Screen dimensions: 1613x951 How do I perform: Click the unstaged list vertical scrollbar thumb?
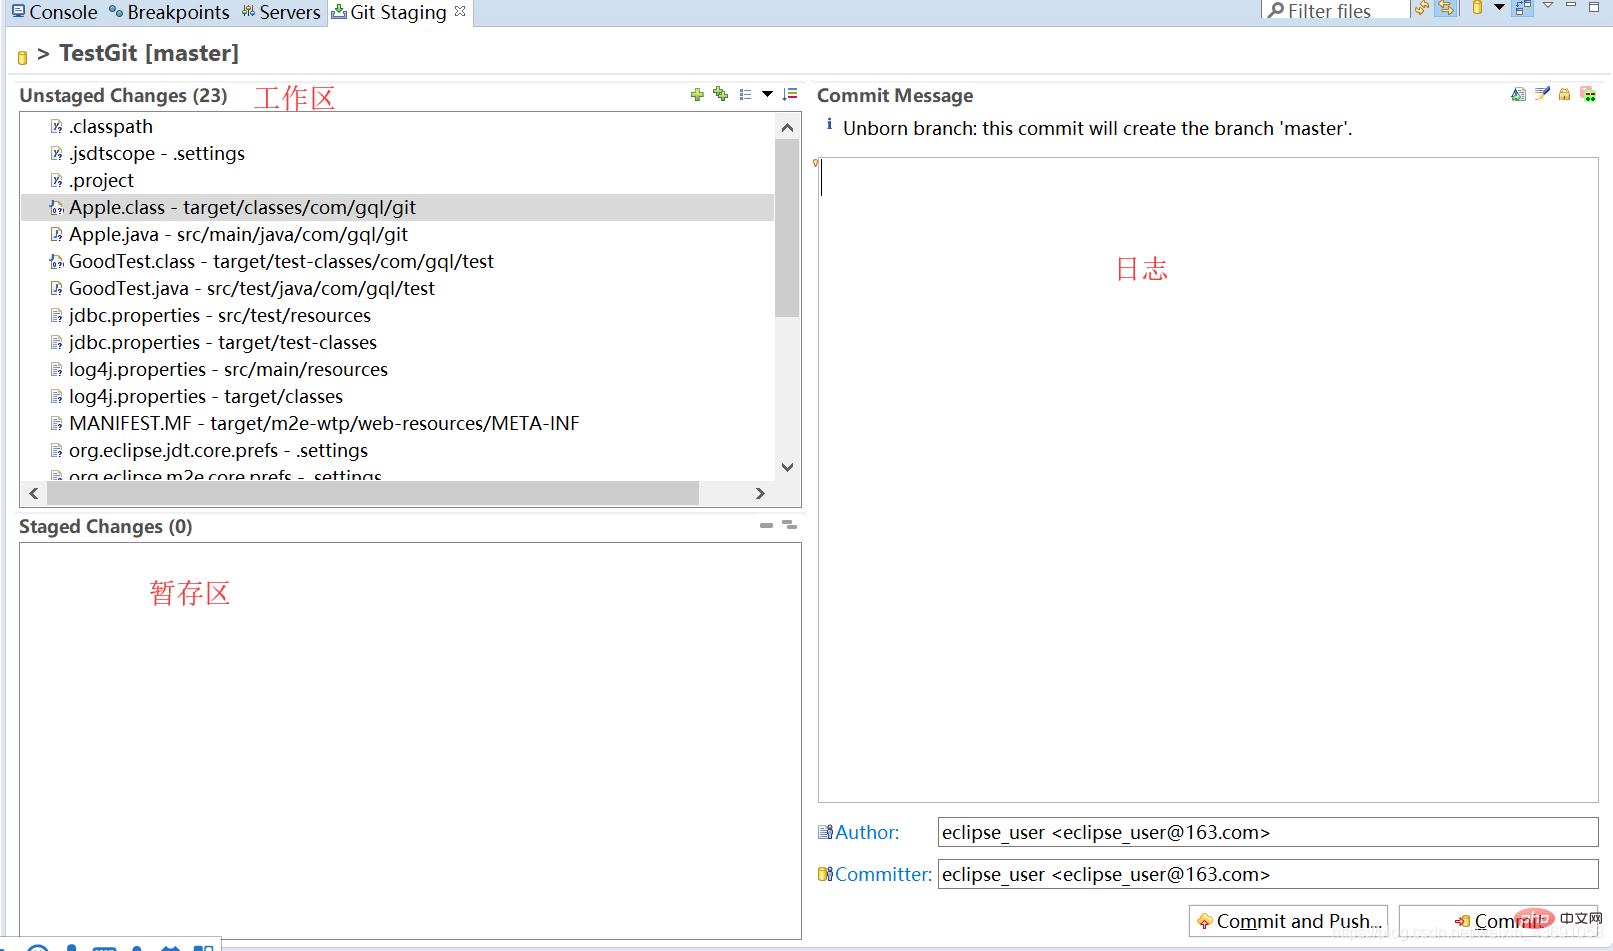click(x=787, y=228)
